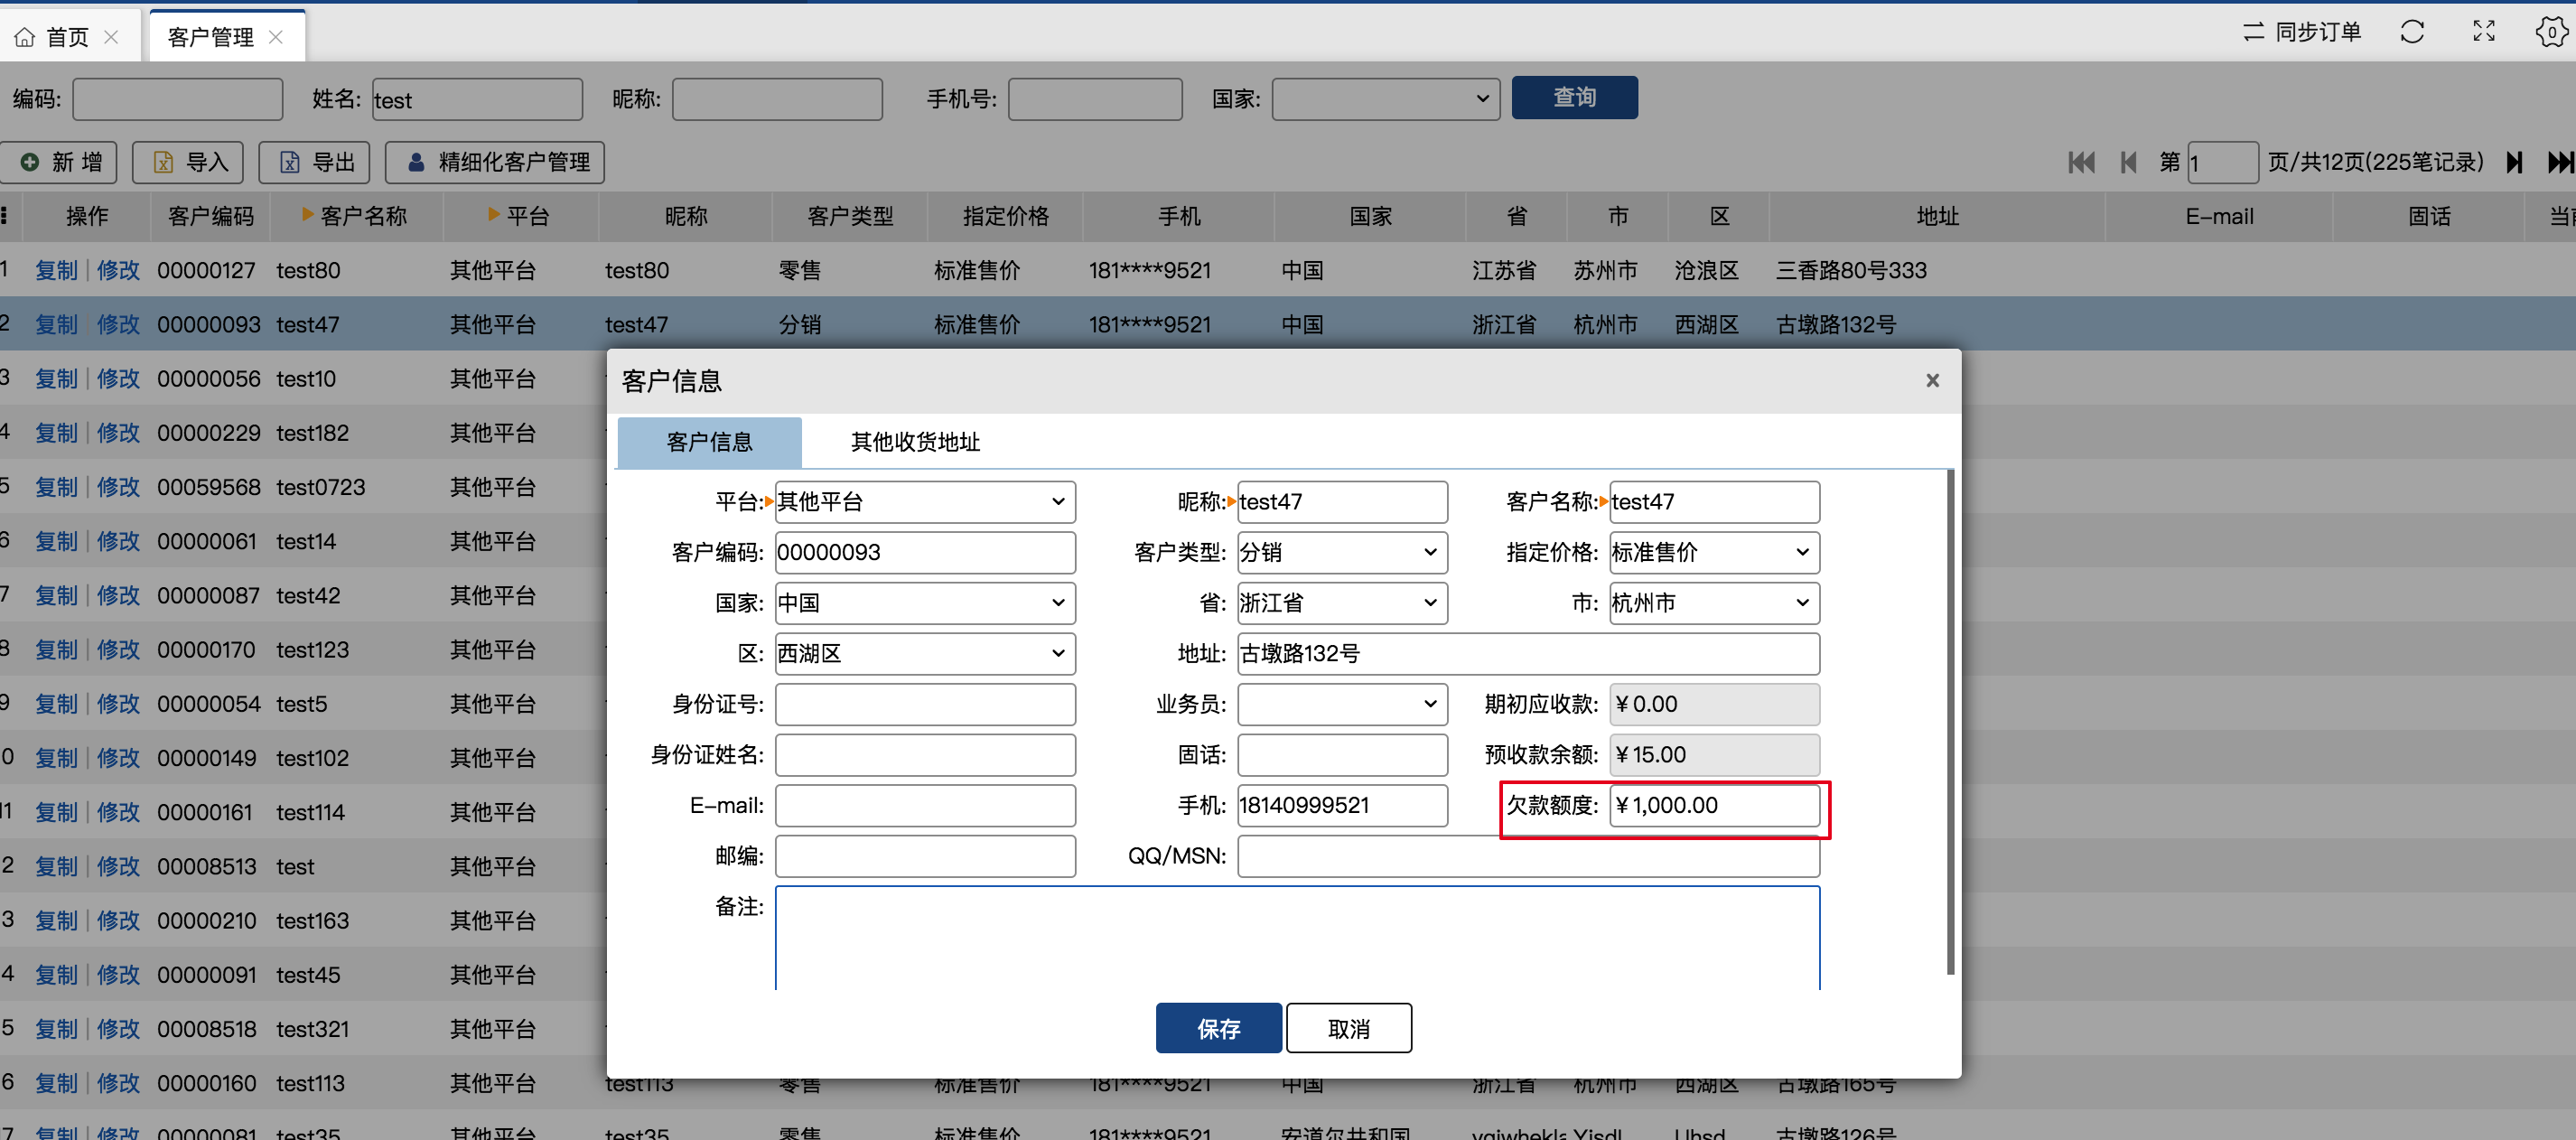Click the 备注 notes textarea

click(x=1297, y=938)
